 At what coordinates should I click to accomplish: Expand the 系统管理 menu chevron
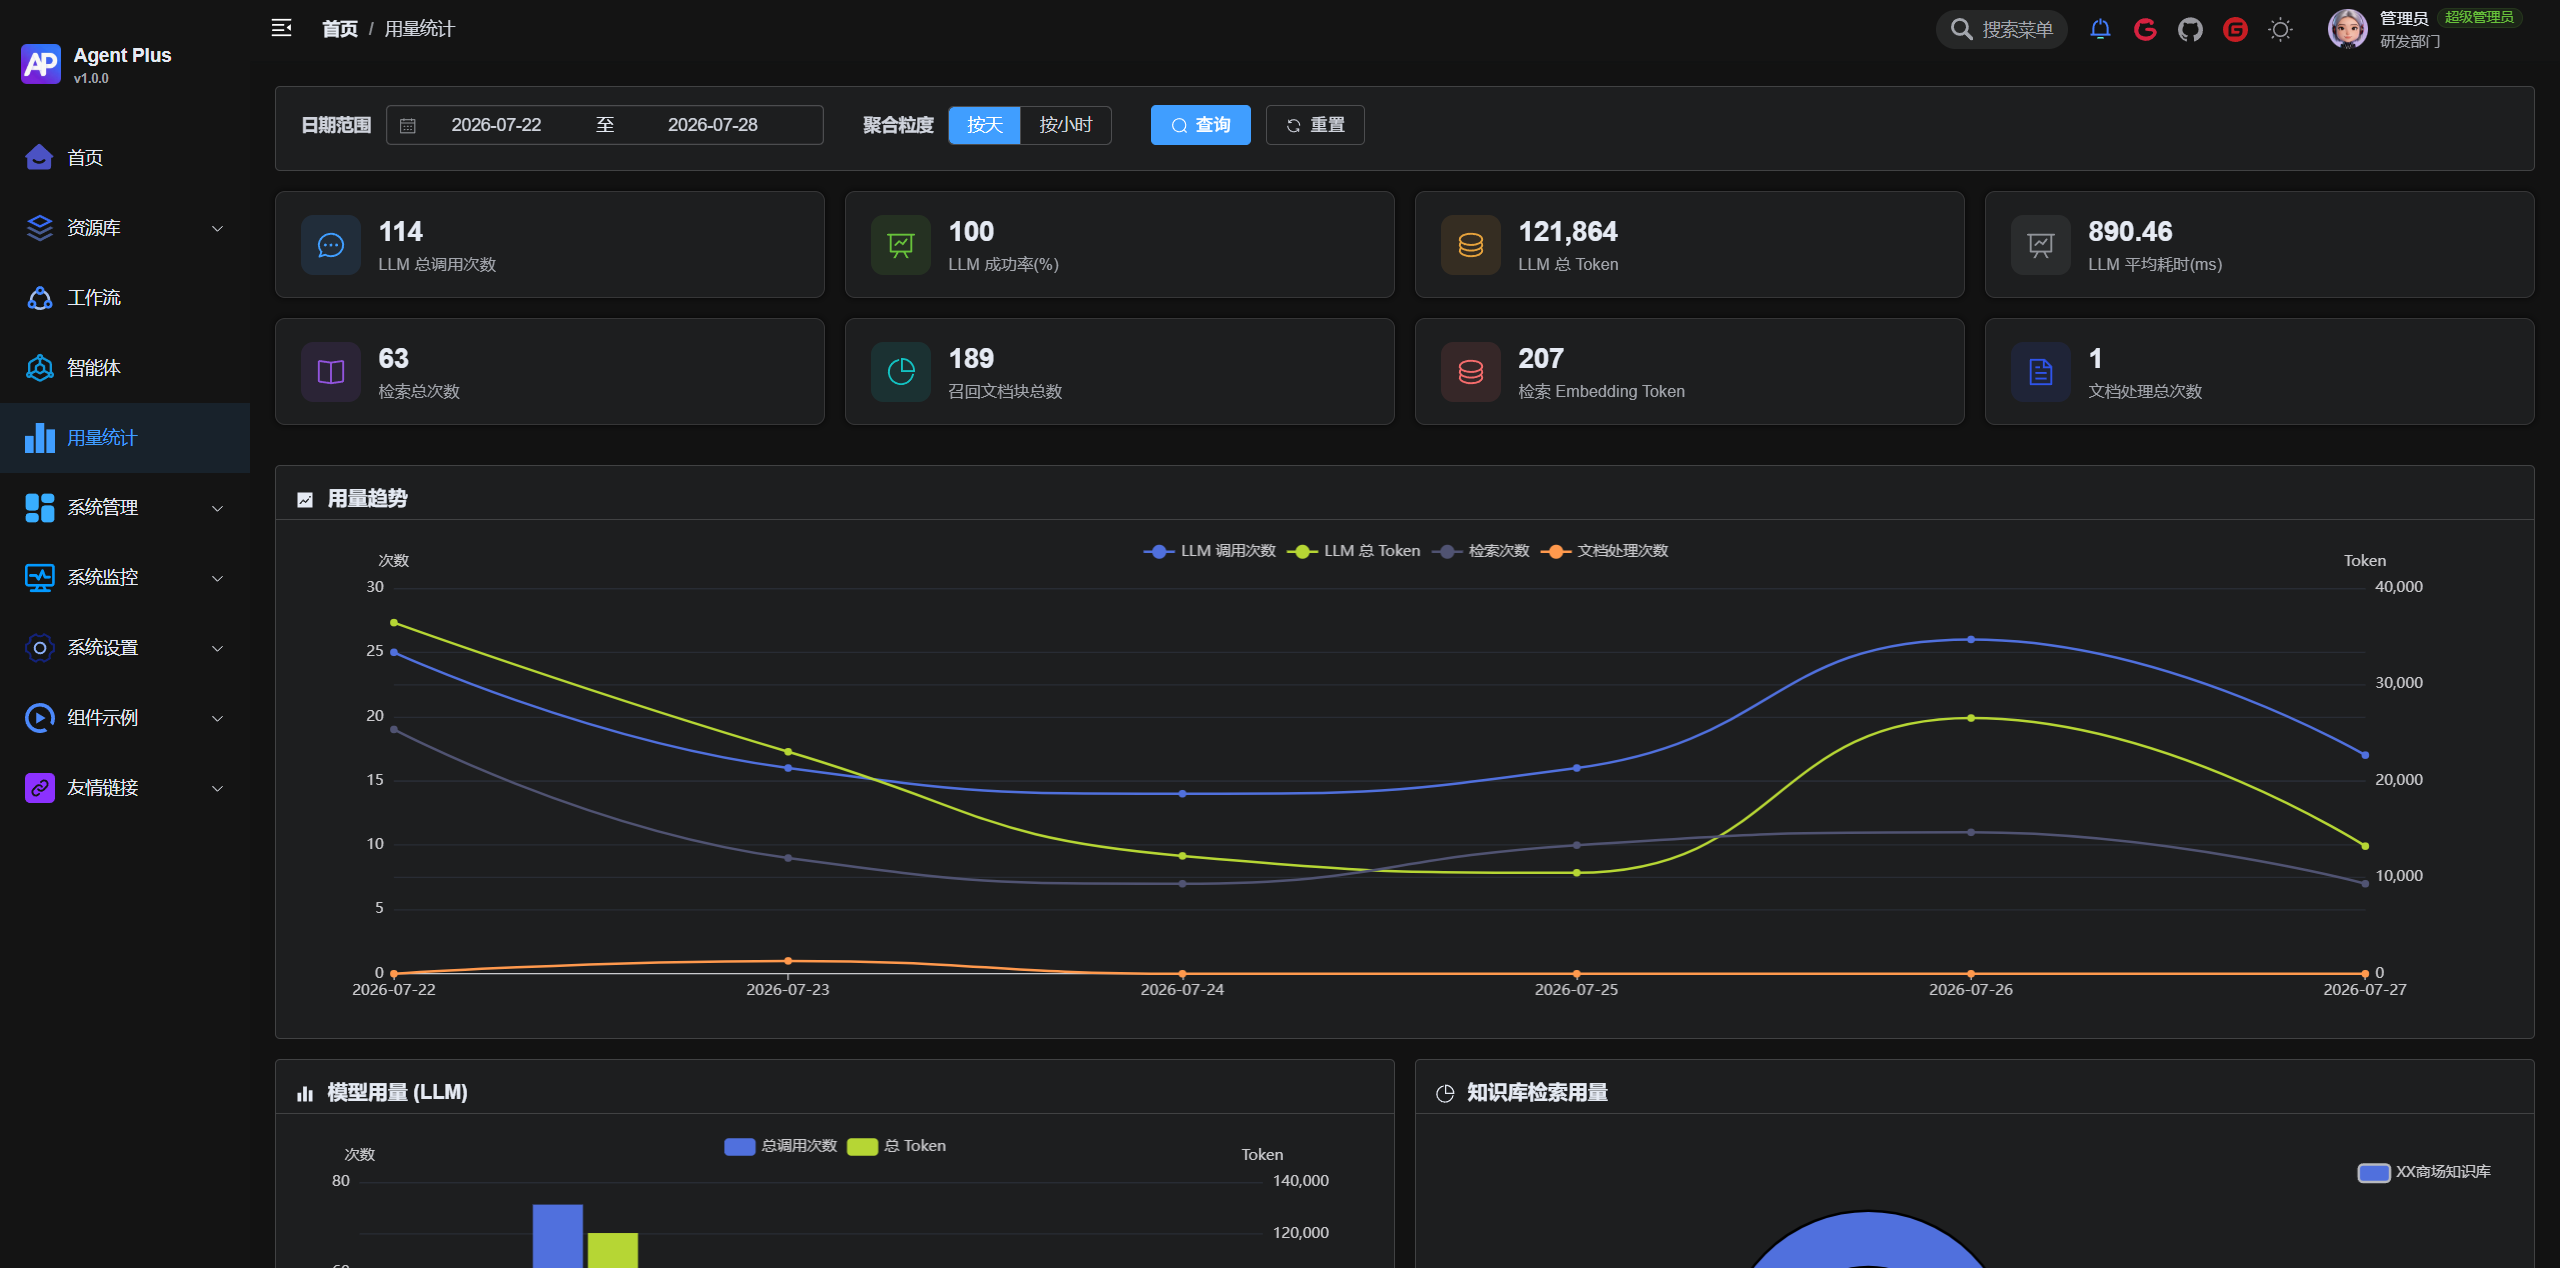217,508
